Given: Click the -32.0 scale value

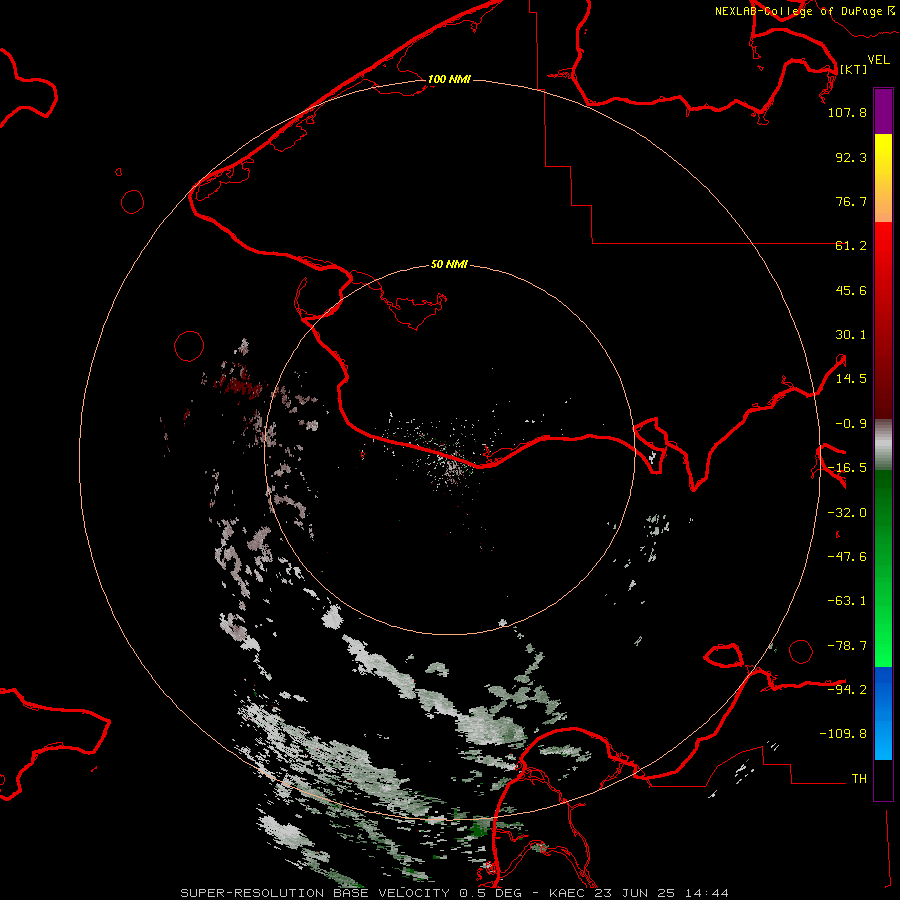Looking at the screenshot, I should click(847, 513).
